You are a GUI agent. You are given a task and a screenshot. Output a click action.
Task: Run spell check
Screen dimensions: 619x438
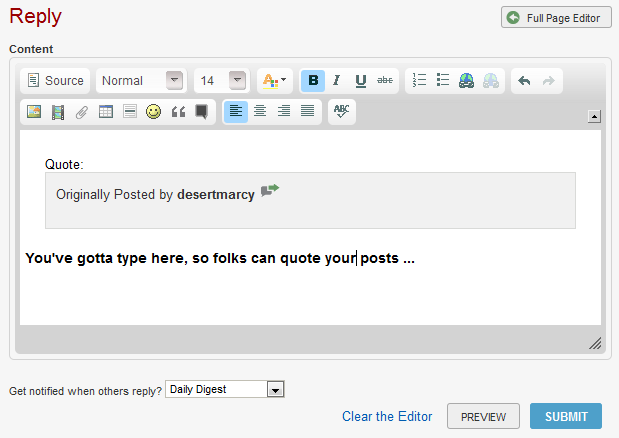click(341, 112)
